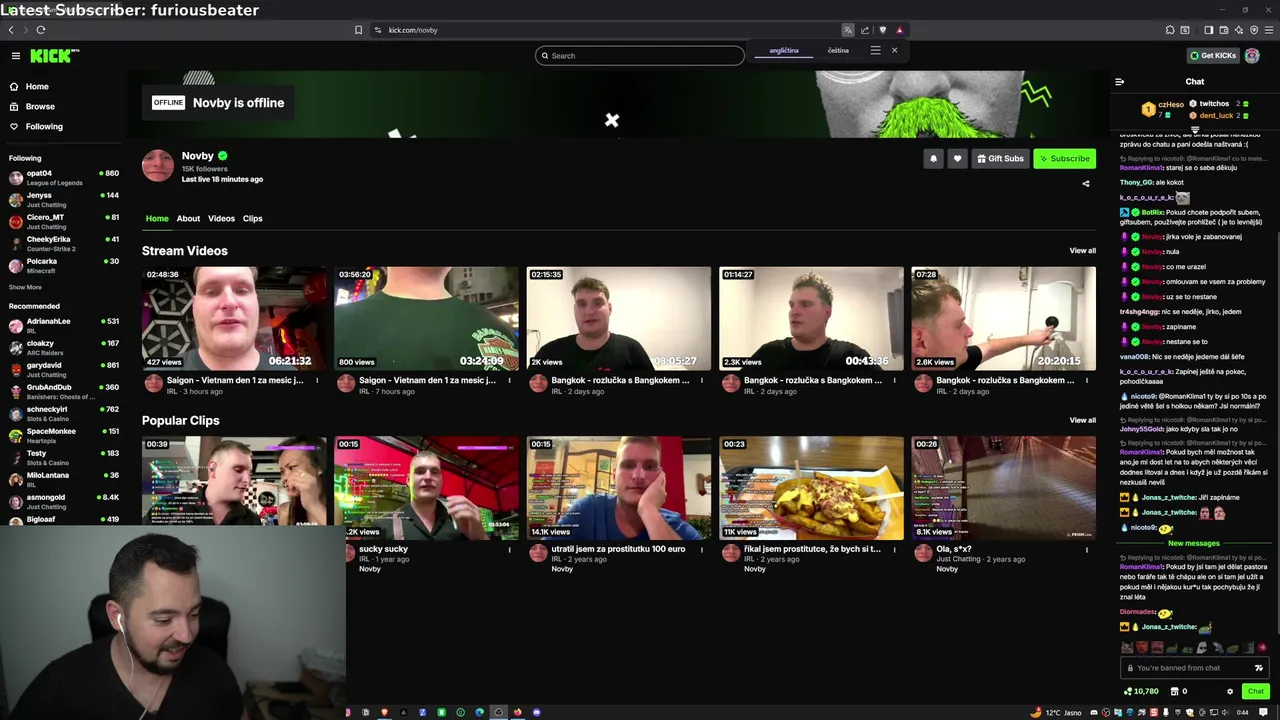Click the 10,780 channel points icon
The width and height of the screenshot is (1280, 720).
[1141, 691]
